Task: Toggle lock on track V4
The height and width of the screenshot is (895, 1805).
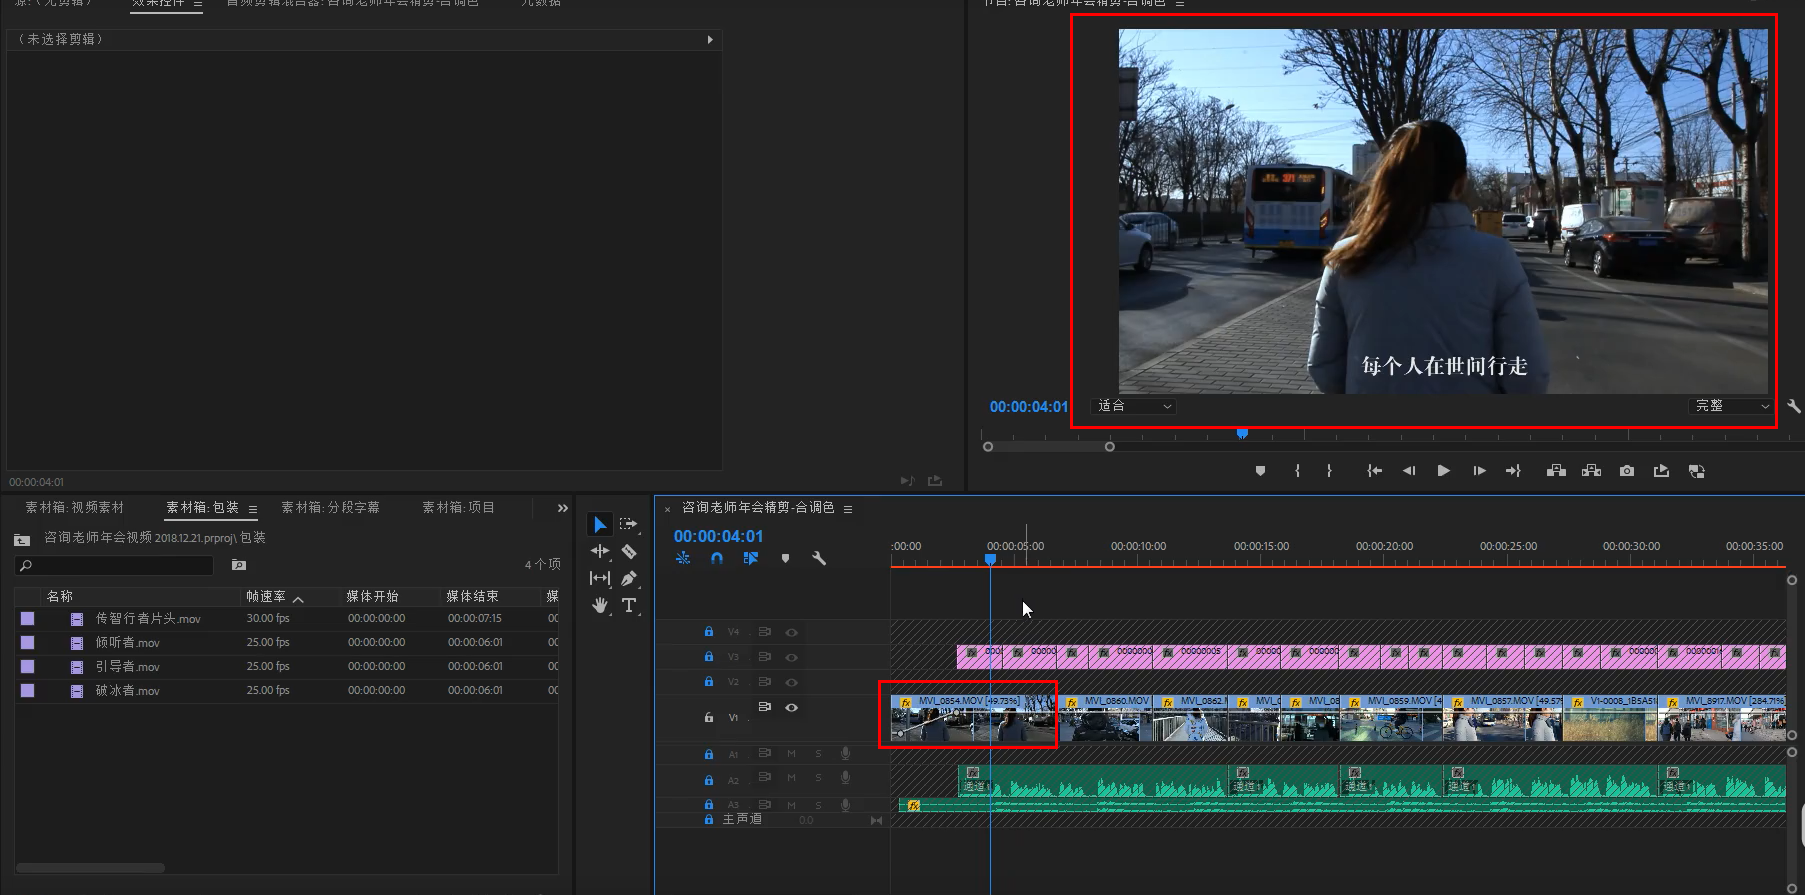Action: pyautogui.click(x=709, y=632)
